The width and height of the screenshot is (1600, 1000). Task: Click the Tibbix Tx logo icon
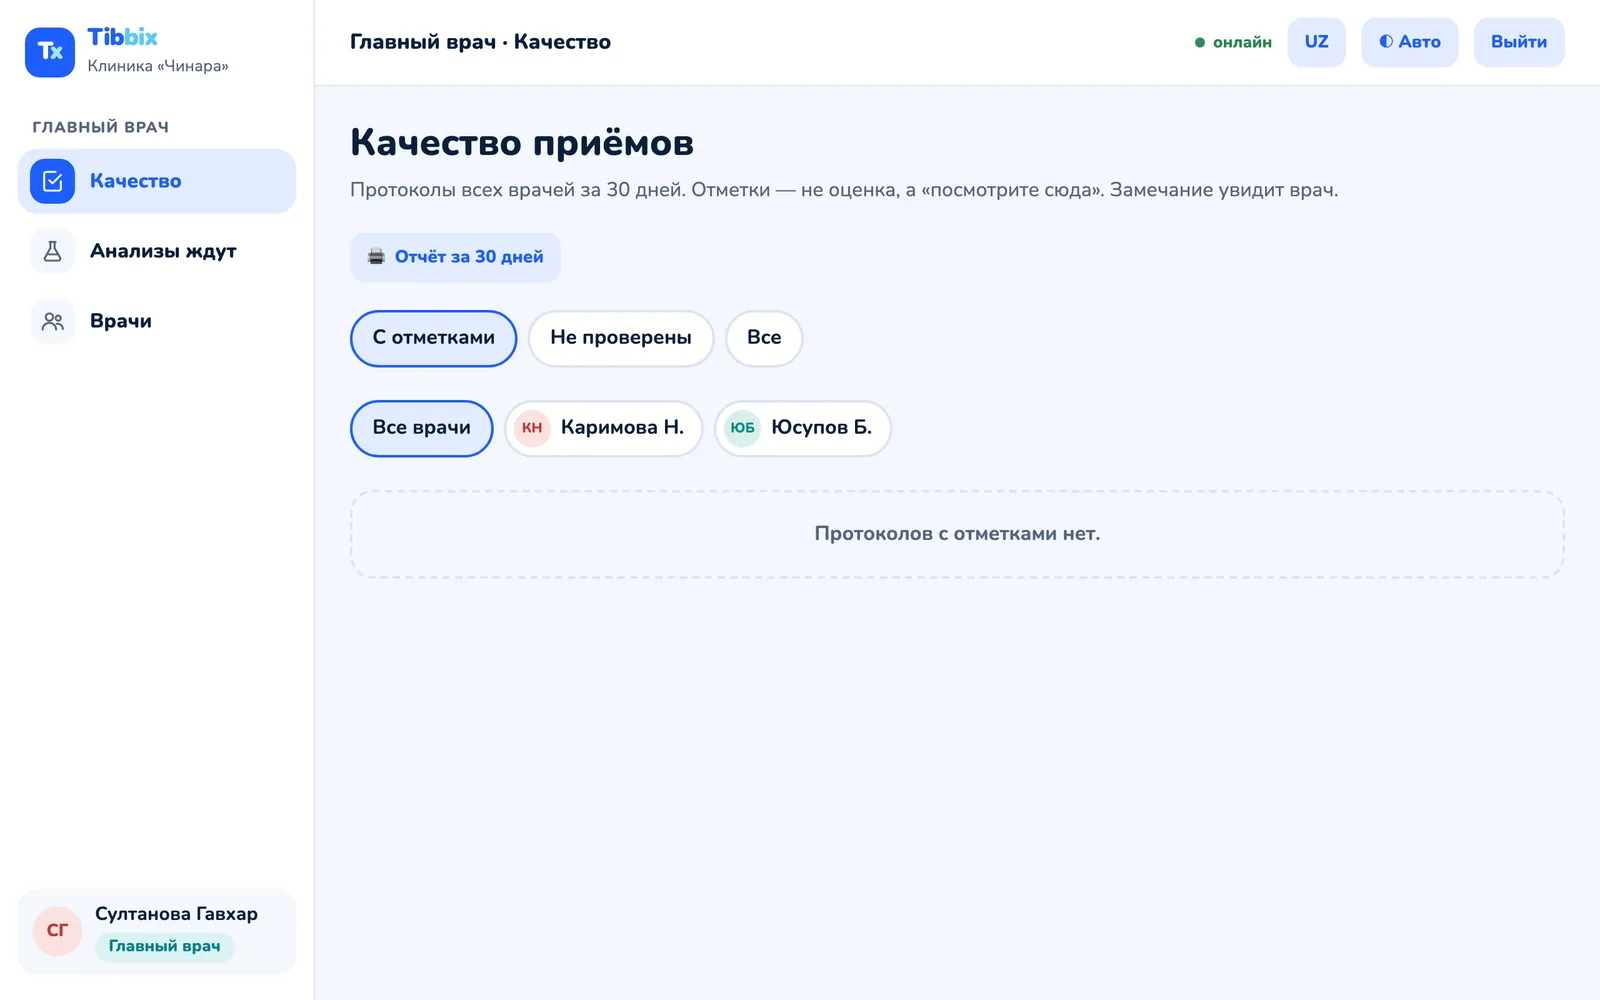click(x=50, y=52)
